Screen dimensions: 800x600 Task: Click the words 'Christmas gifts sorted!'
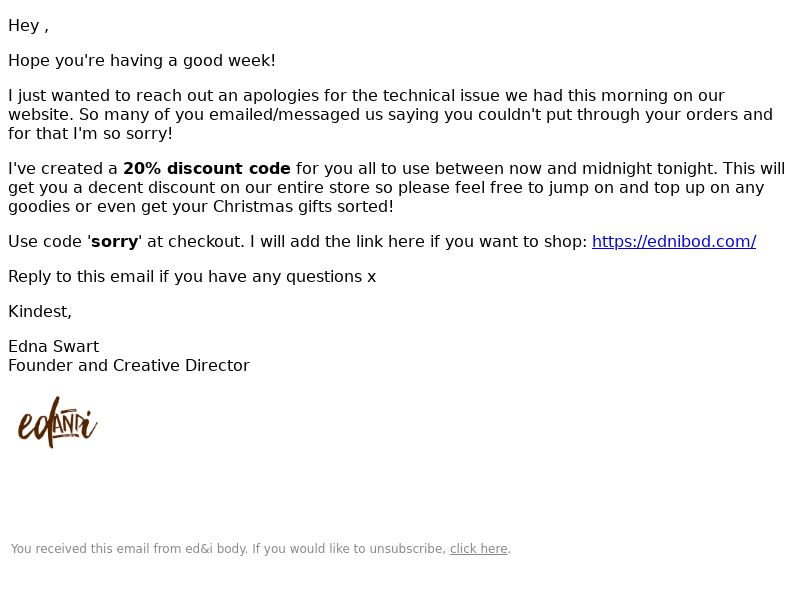coord(303,206)
